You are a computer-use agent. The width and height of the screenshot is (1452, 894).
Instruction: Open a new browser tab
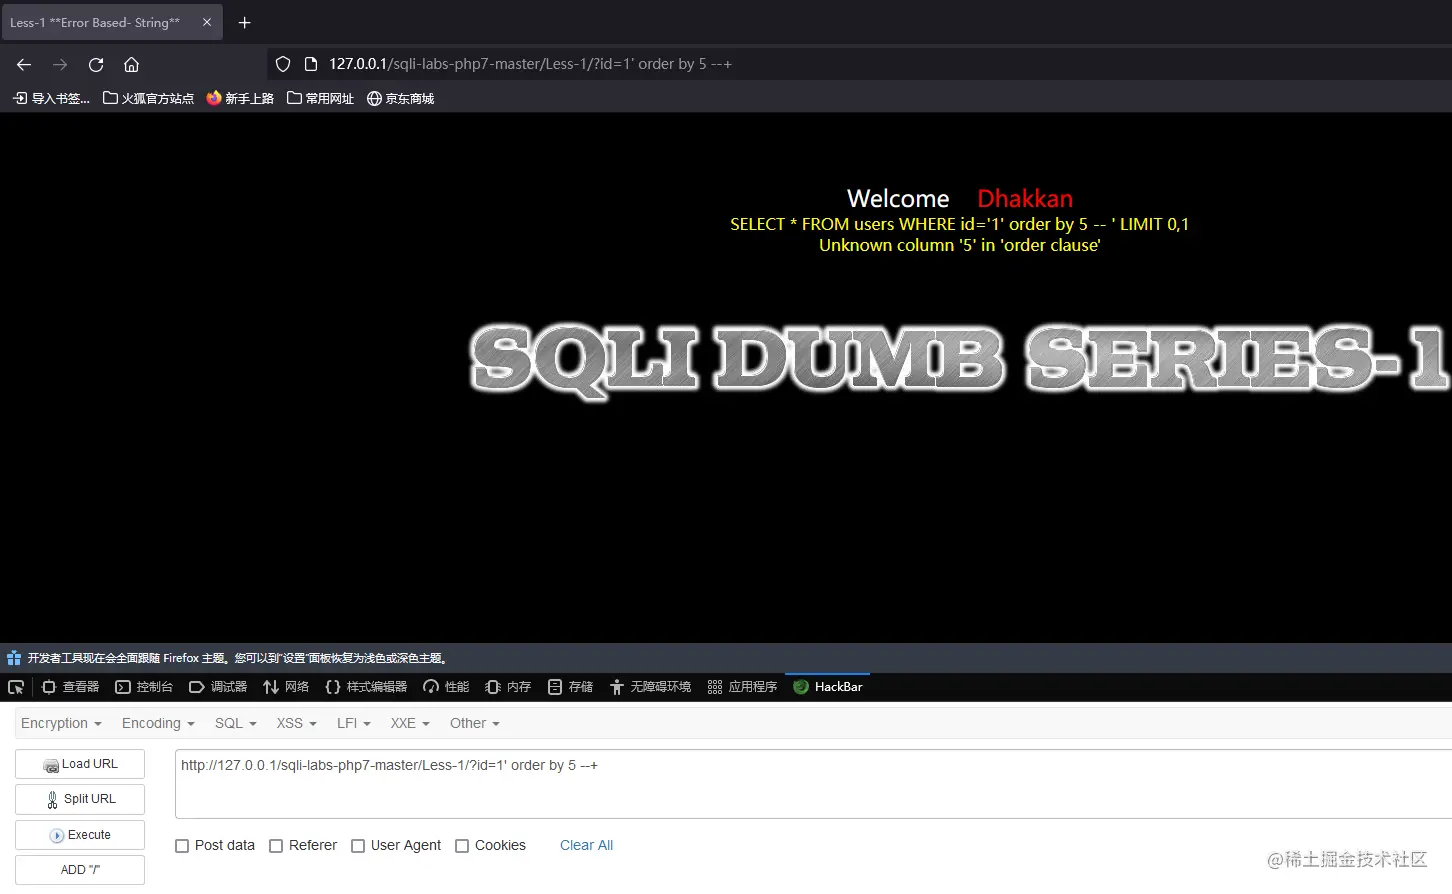point(244,22)
